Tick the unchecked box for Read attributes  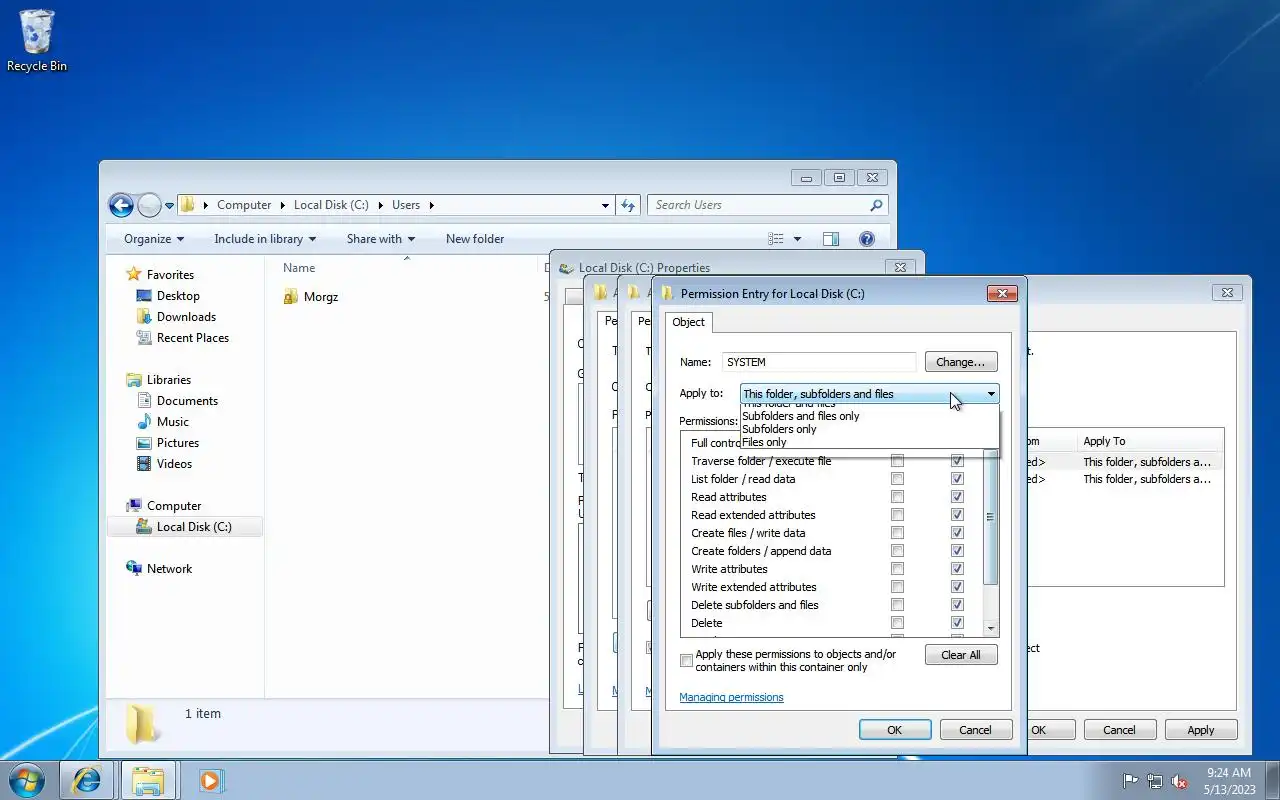(897, 497)
